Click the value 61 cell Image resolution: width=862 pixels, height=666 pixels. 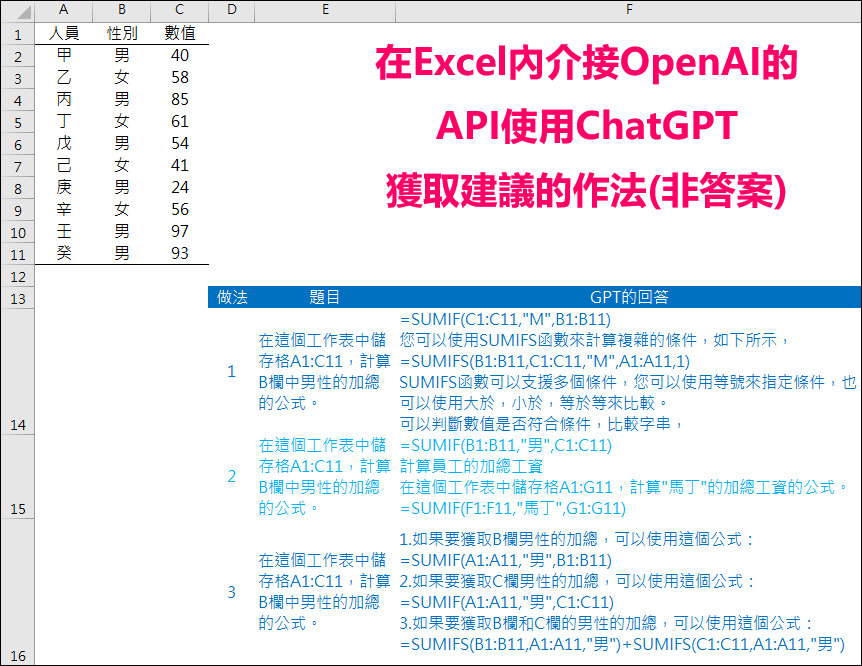tap(179, 122)
